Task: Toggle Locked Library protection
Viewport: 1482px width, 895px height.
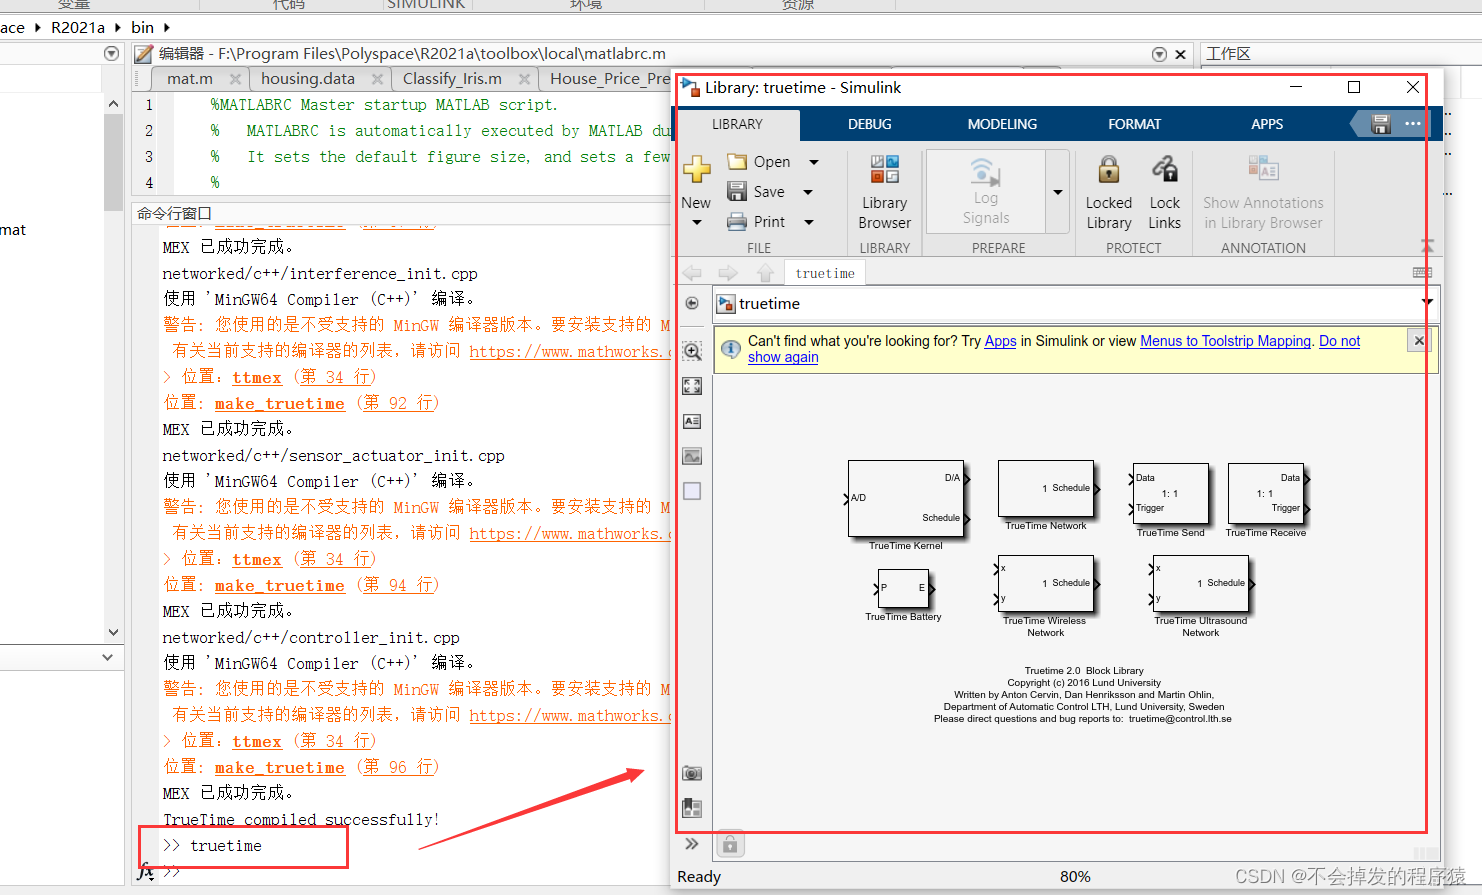Action: 1108,190
